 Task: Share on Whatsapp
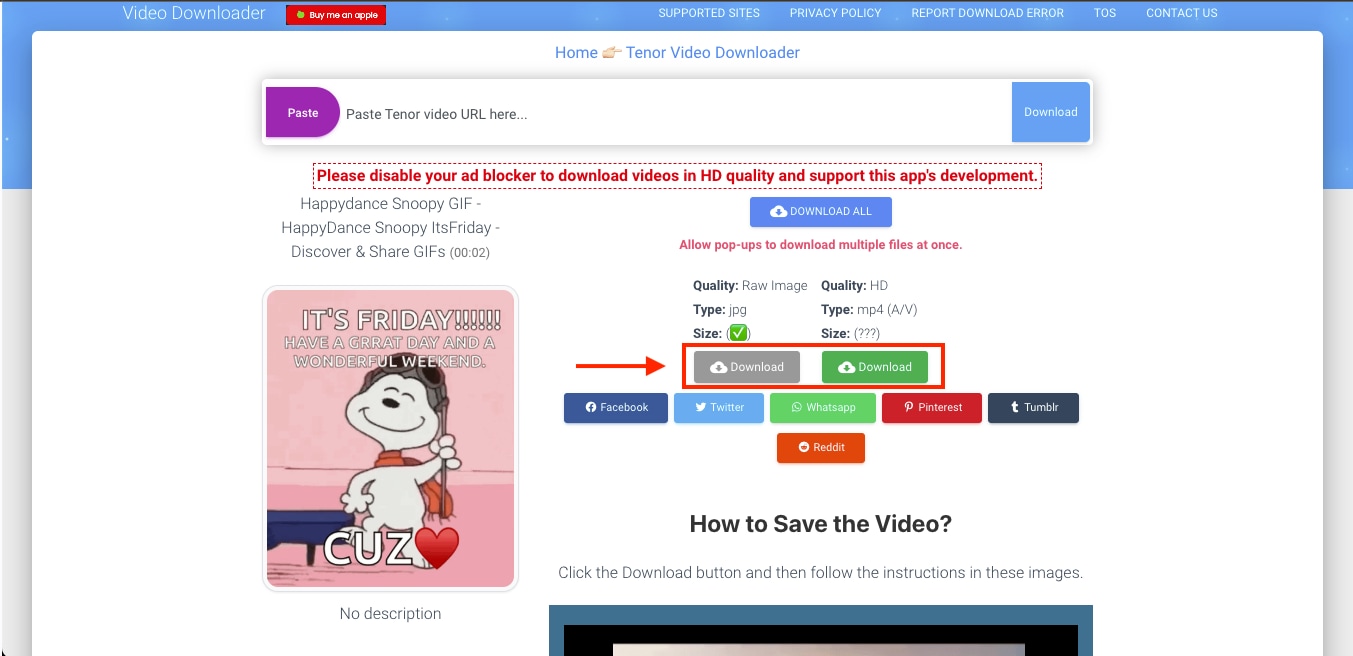(x=823, y=408)
